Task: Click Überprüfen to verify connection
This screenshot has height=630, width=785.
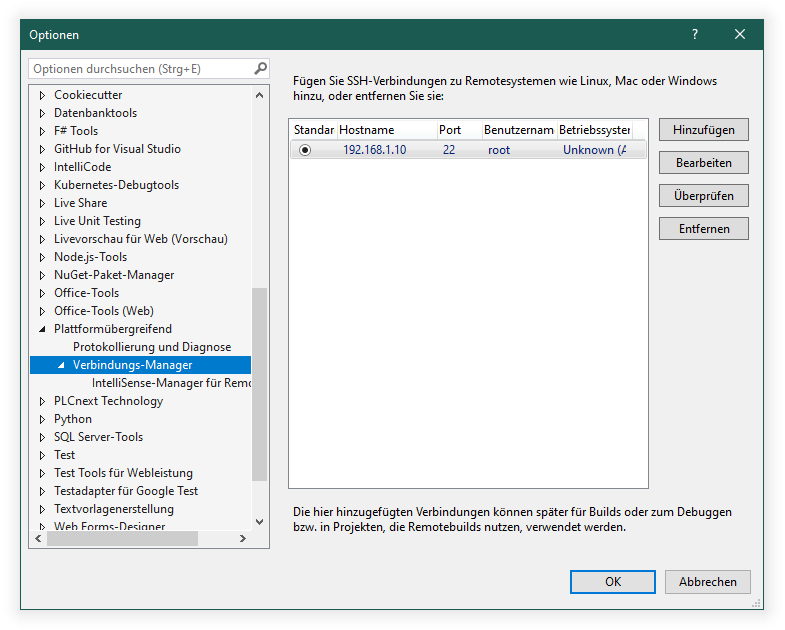Action: (703, 196)
